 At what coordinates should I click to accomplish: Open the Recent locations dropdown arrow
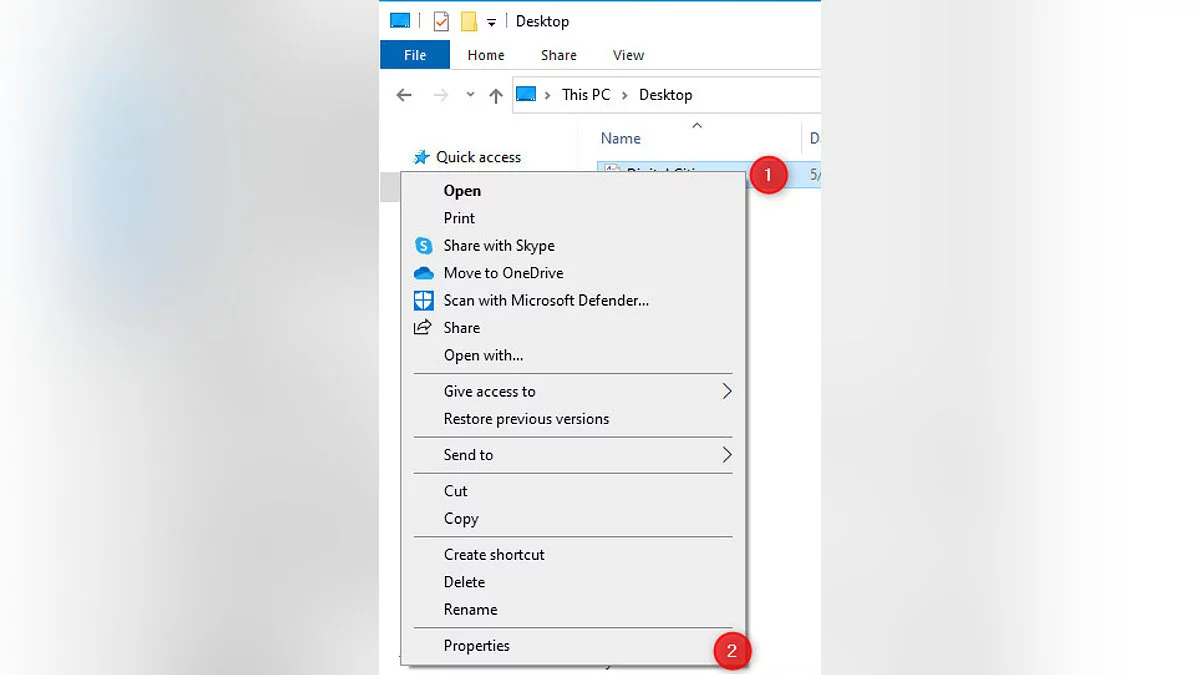pos(470,95)
